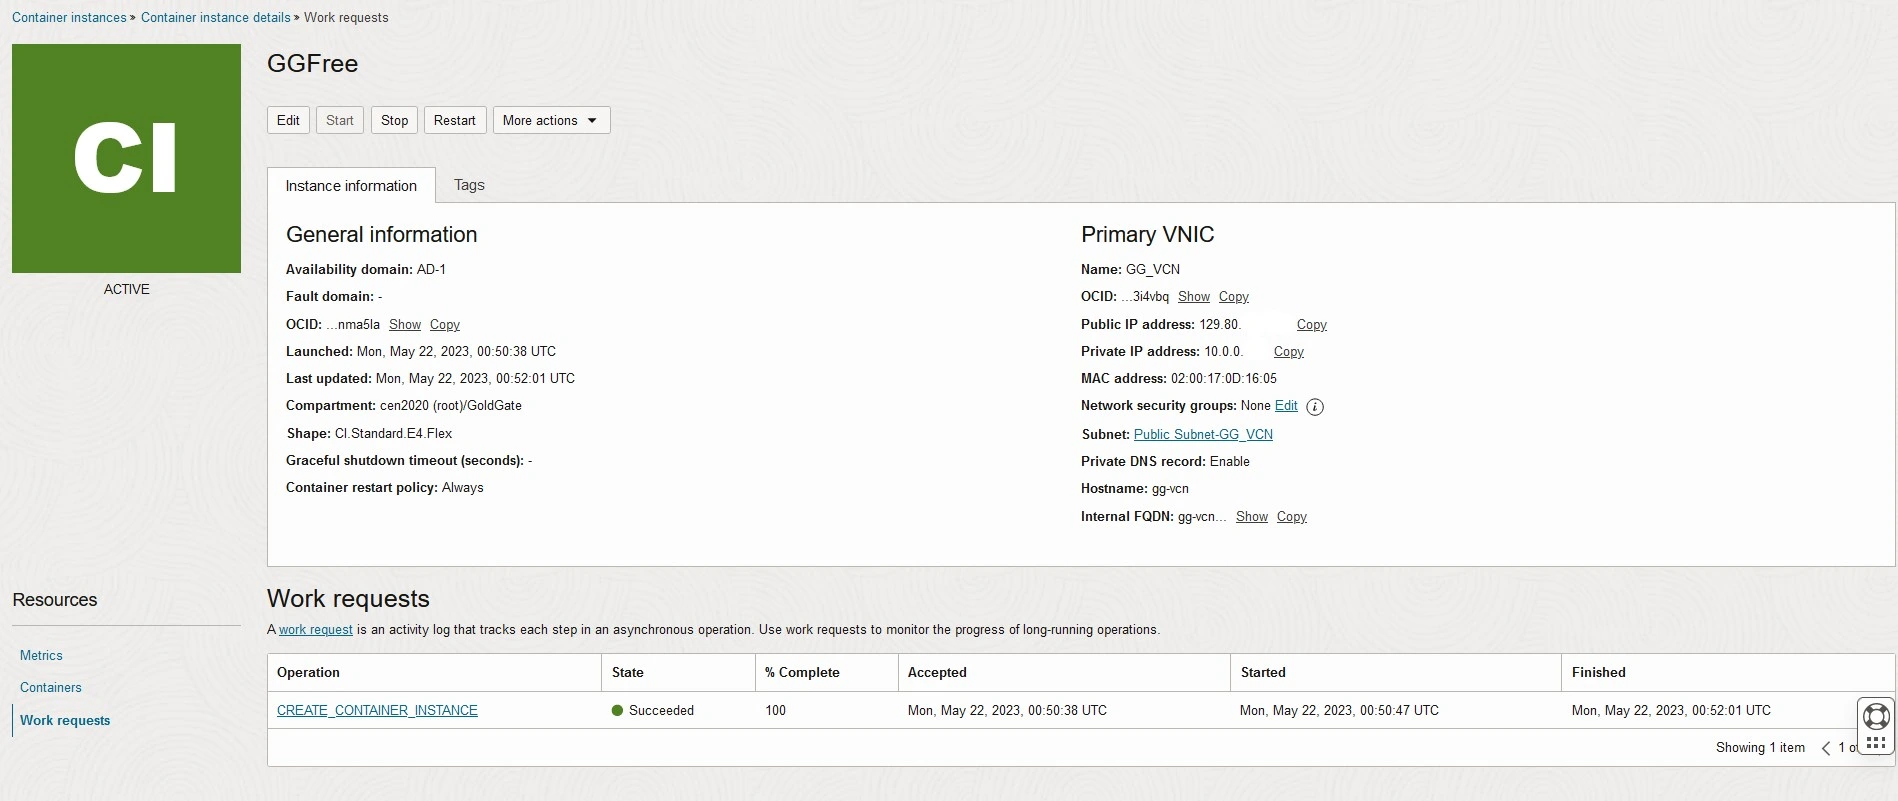Click the ACTIVE status label
This screenshot has height=801, width=1898.
point(127,289)
